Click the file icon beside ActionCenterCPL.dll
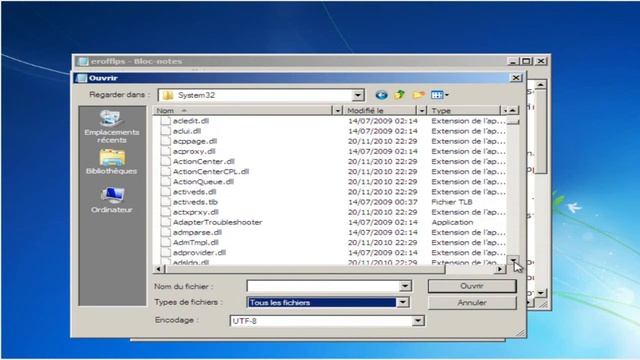 coord(165,171)
